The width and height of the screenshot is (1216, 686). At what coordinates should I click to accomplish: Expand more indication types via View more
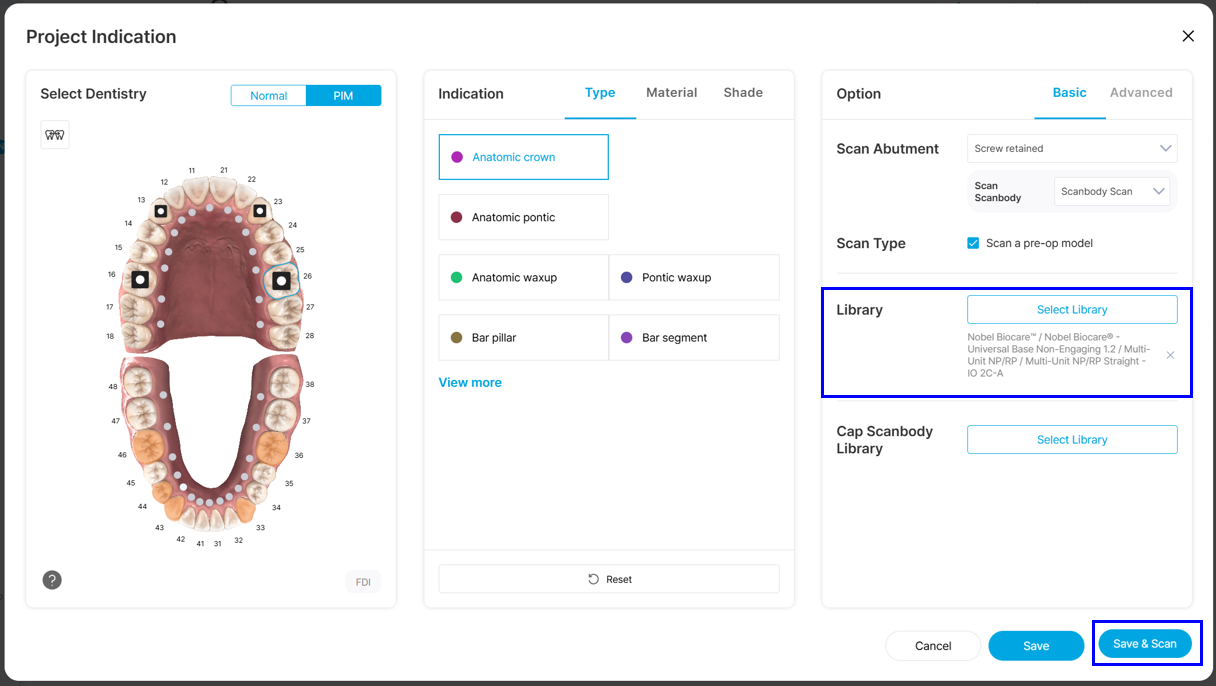(x=470, y=382)
